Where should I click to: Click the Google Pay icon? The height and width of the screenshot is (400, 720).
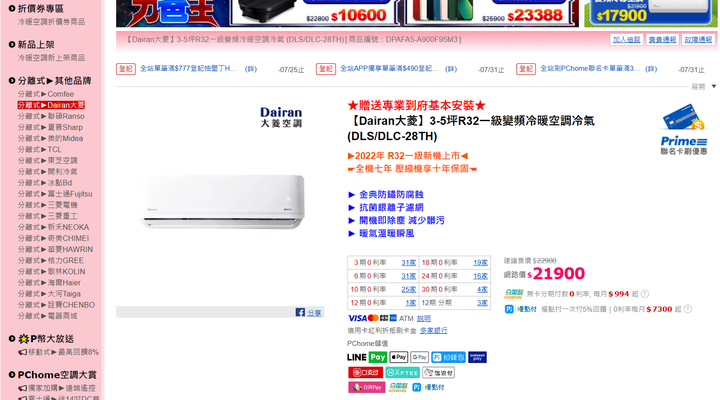[x=419, y=357]
